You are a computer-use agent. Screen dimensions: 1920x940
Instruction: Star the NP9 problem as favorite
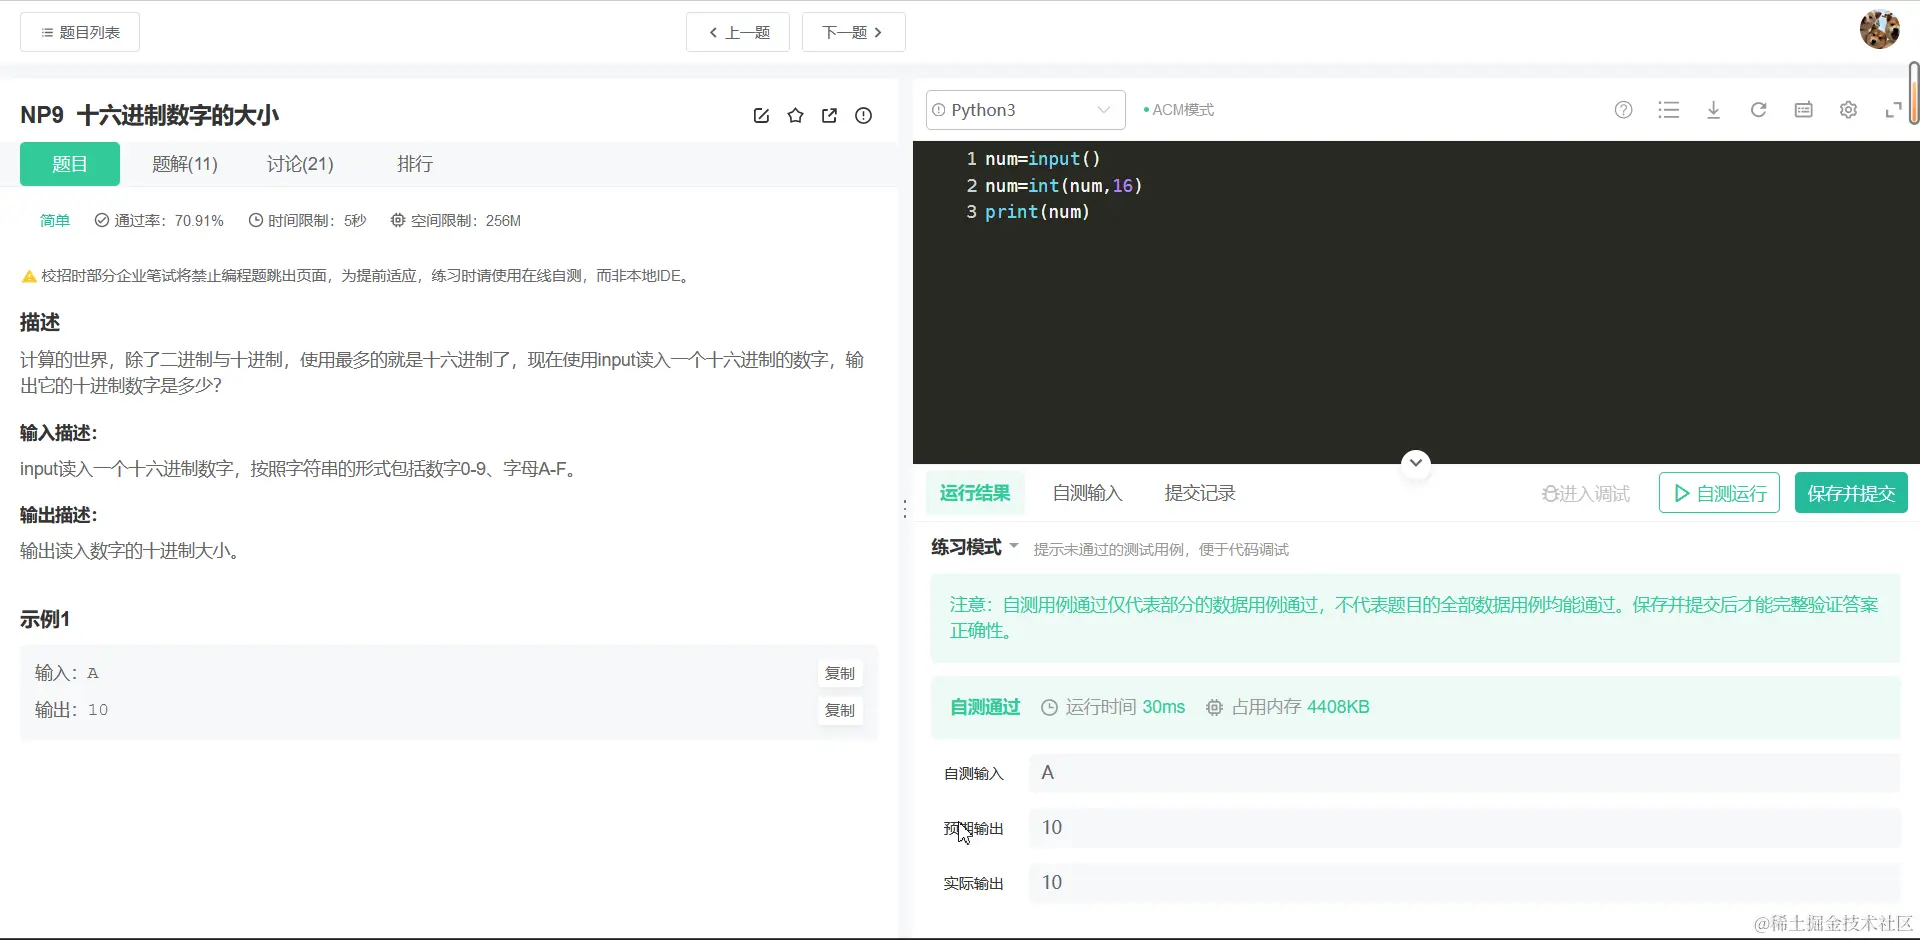(795, 115)
